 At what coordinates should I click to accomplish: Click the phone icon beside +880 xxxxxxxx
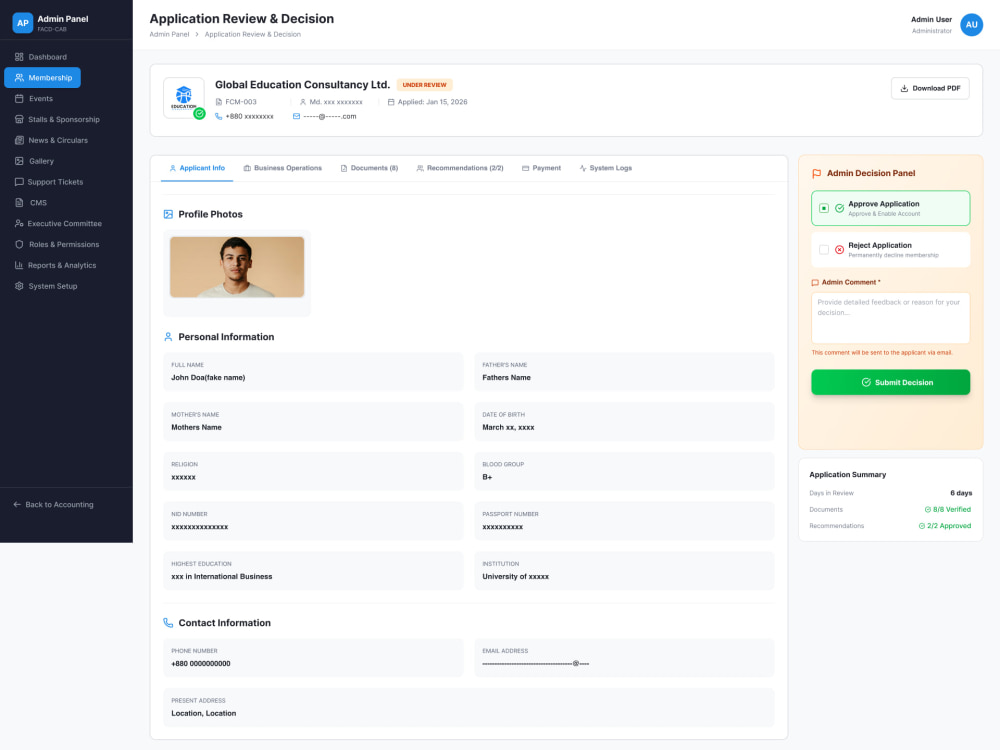219,116
